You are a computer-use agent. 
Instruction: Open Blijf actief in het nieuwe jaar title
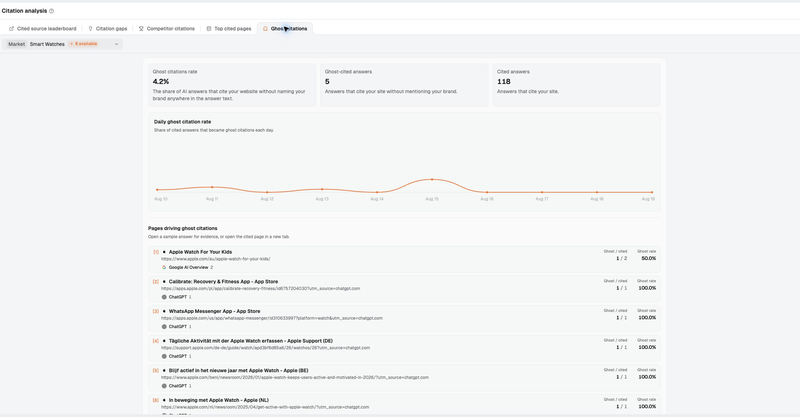point(238,370)
